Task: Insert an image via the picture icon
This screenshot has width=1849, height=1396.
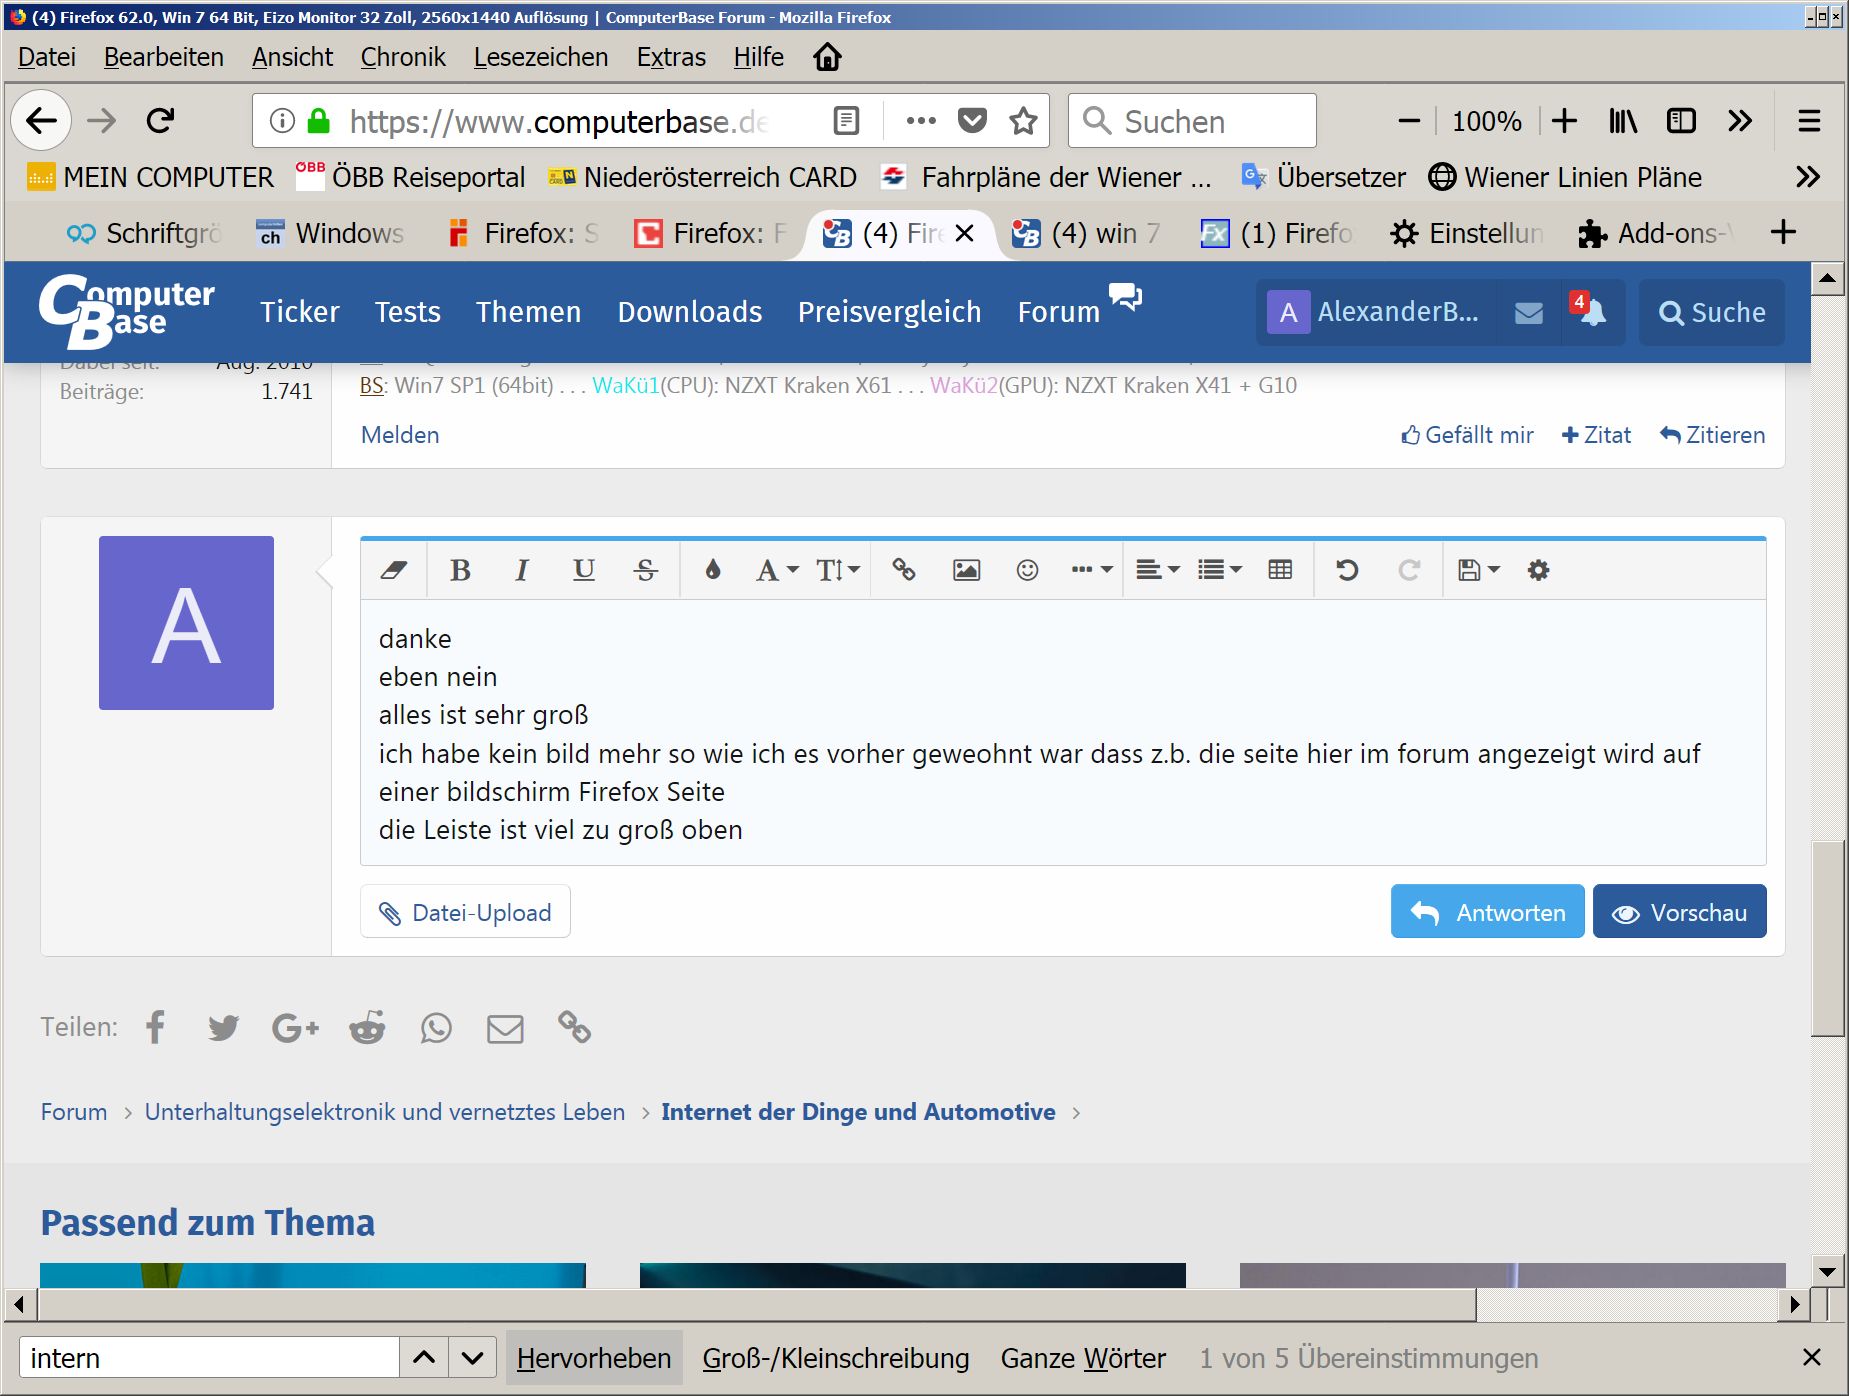Action: [966, 570]
